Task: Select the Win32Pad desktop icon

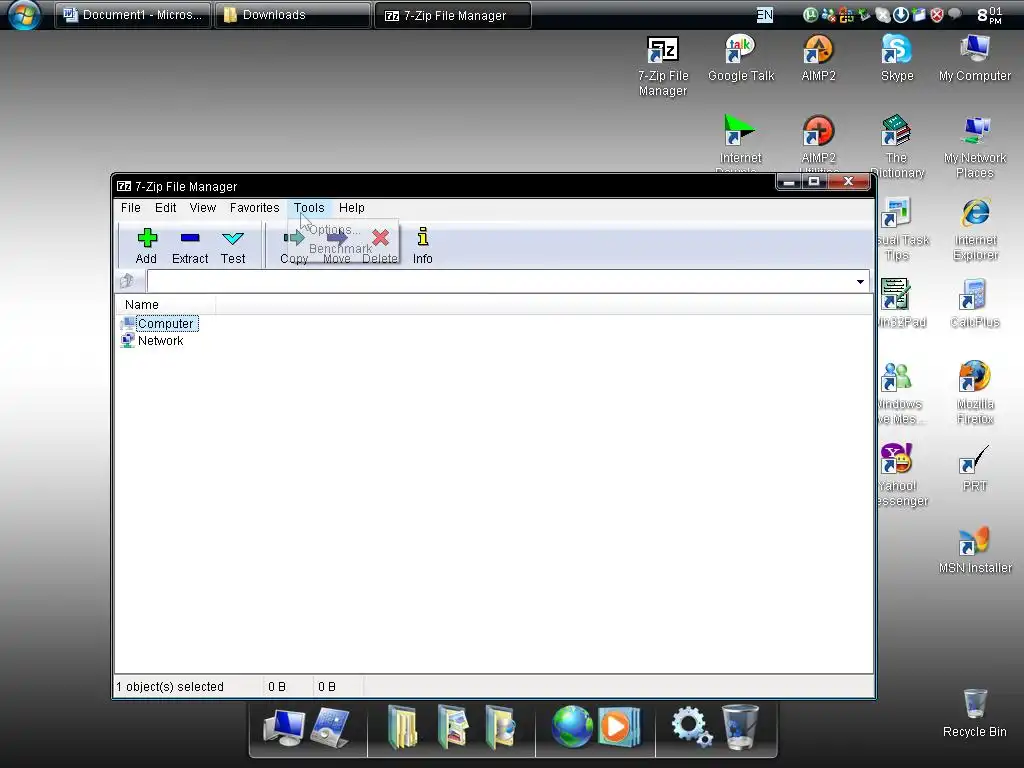Action: click(x=901, y=304)
